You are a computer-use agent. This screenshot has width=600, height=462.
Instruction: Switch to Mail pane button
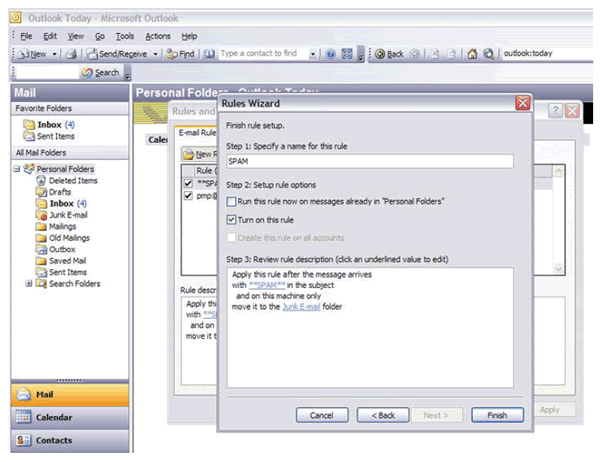point(70,395)
